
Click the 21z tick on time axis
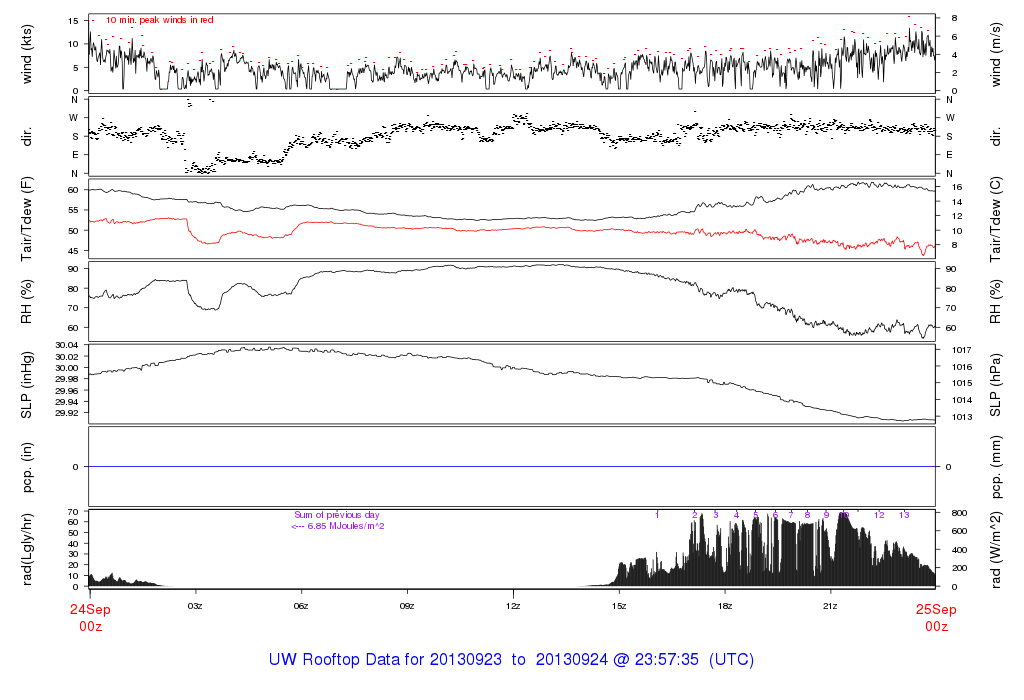(x=830, y=606)
